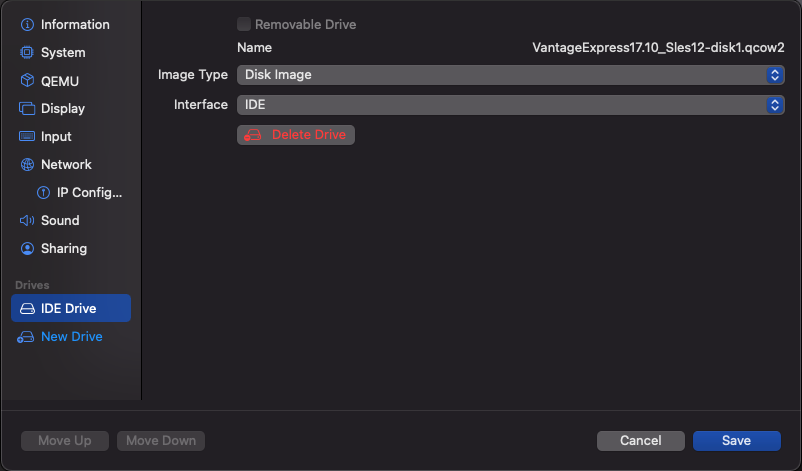Click the Removable Drive label
802x471 pixels.
(x=305, y=25)
